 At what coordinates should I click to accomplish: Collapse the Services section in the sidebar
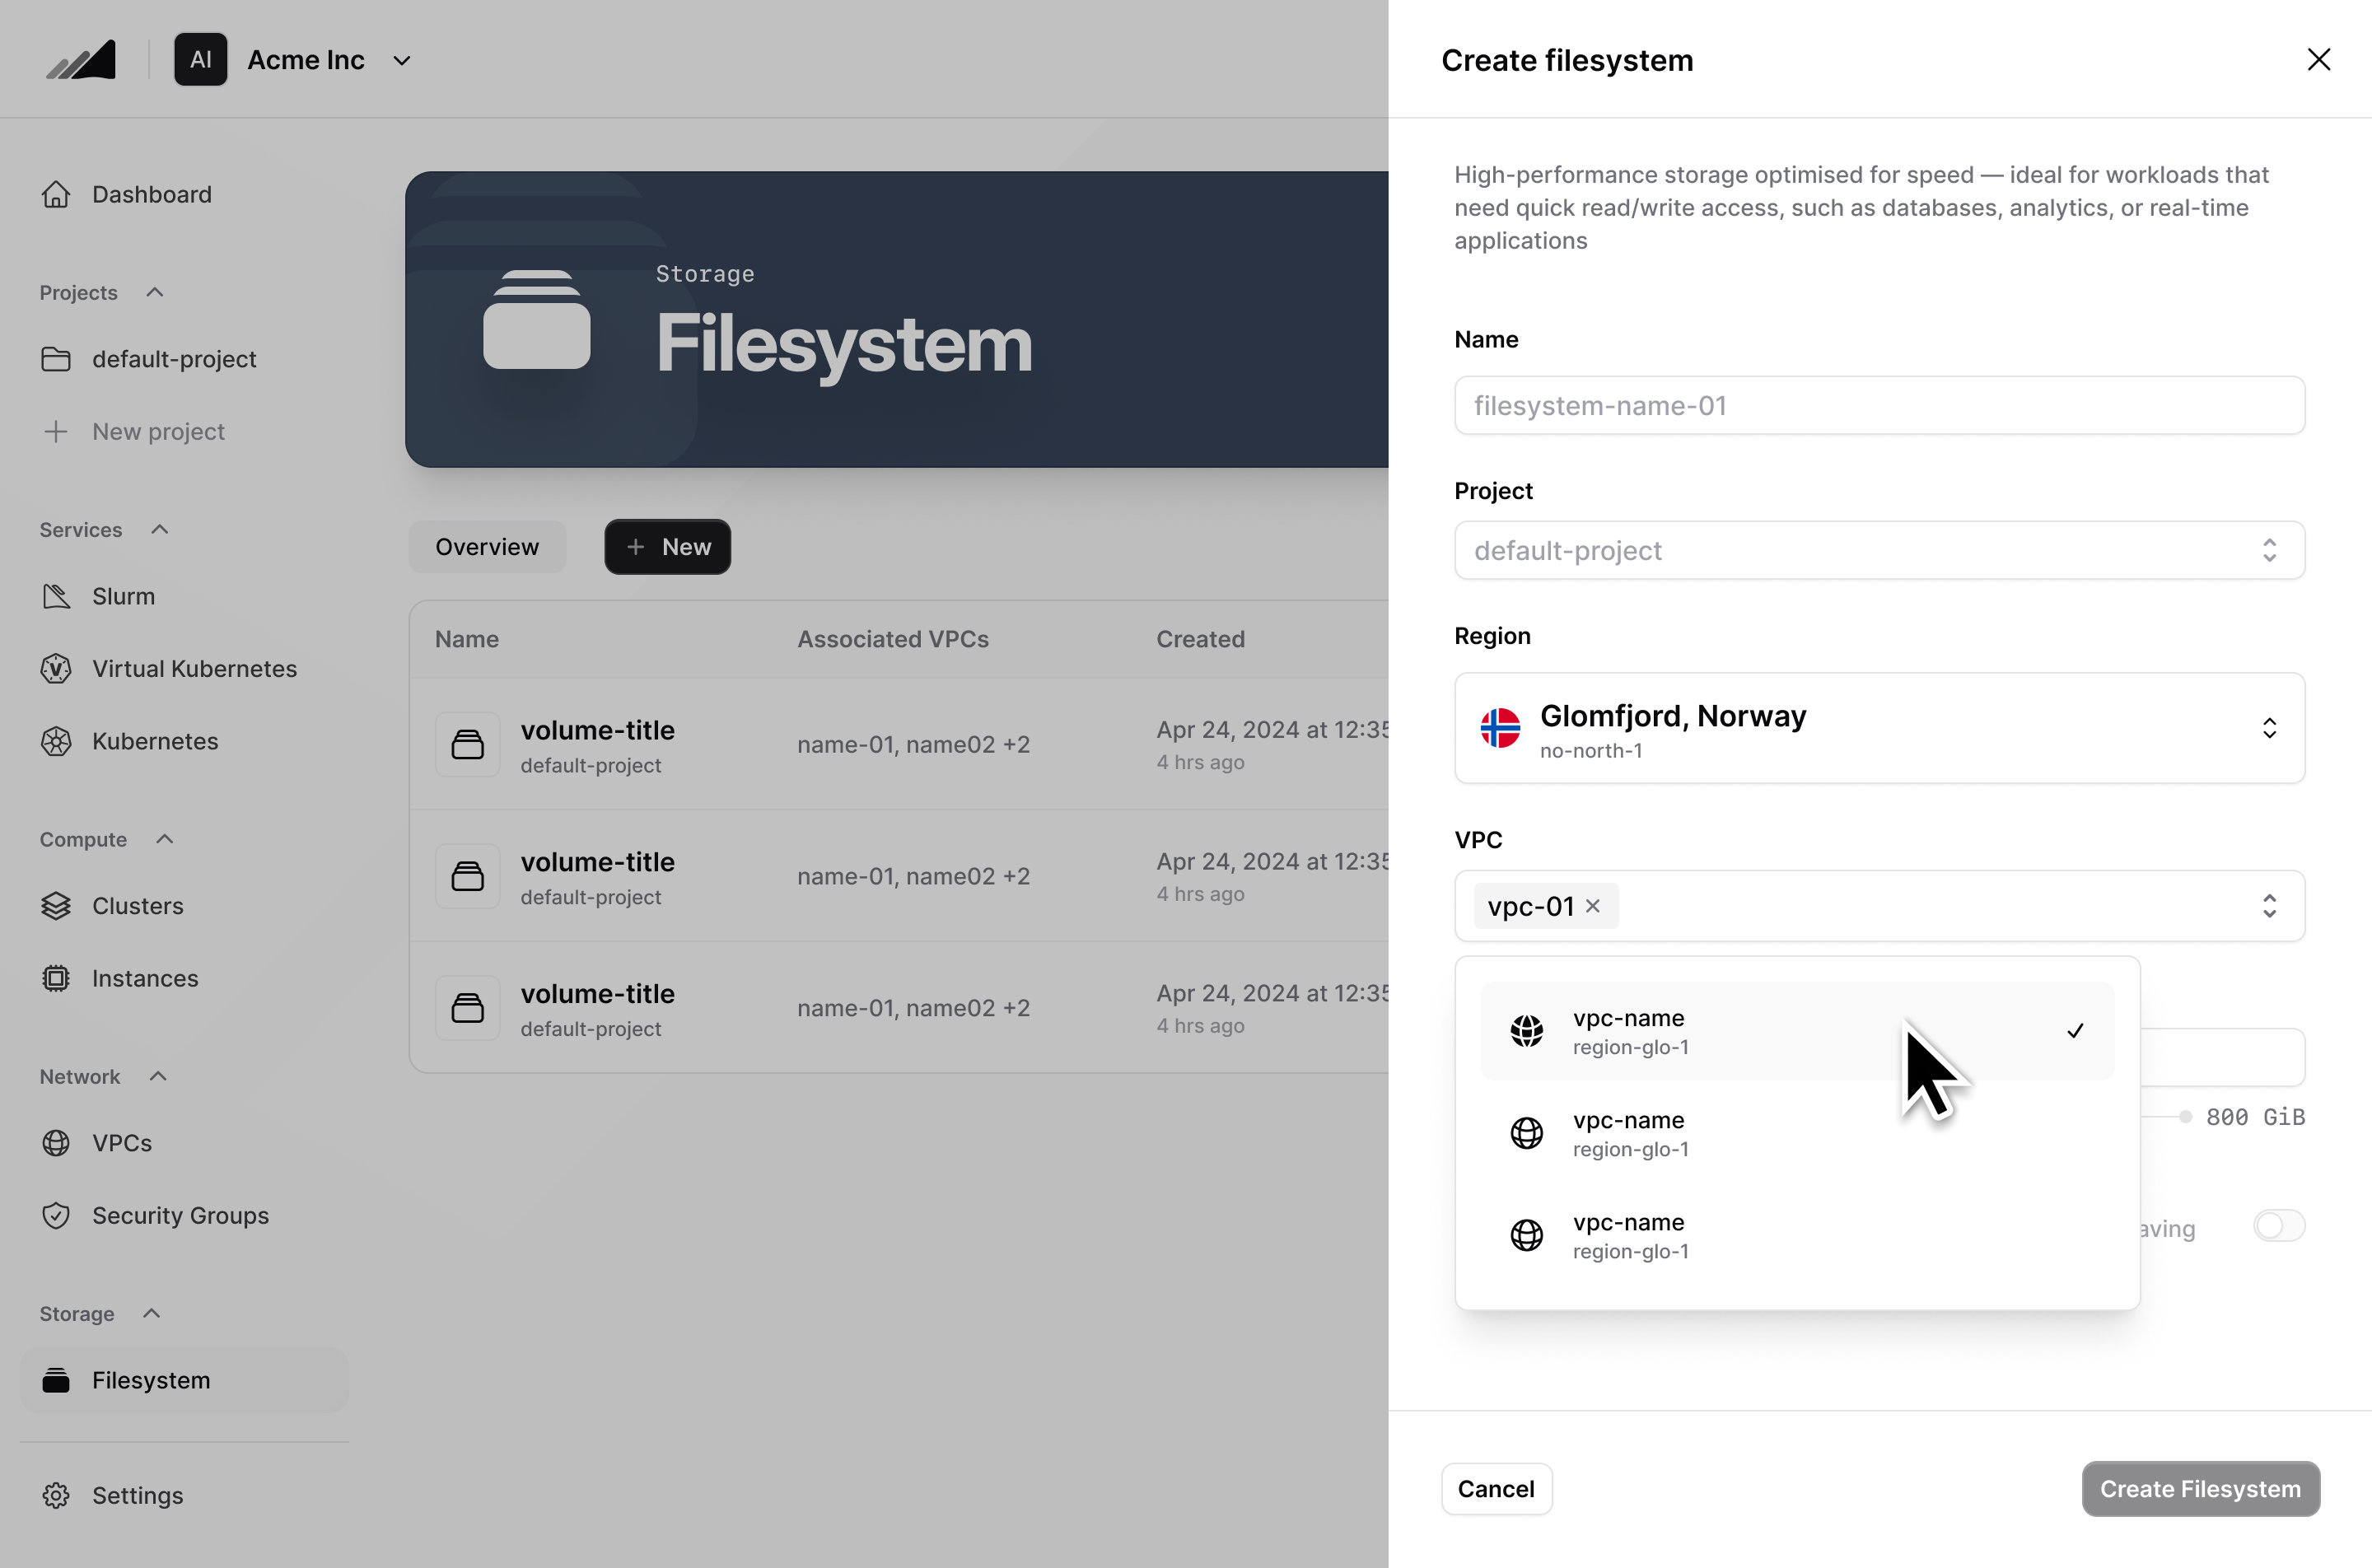pos(158,529)
